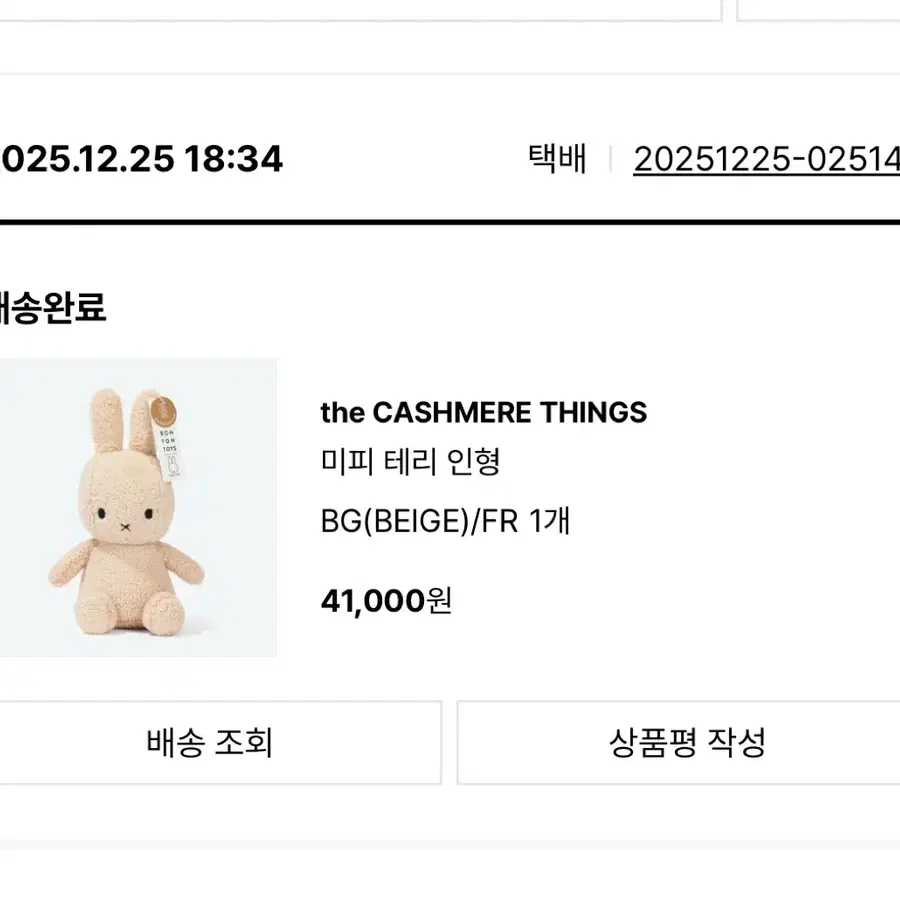This screenshot has height=900, width=900.
Task: Click the 41,000원 price text
Action: click(386, 601)
